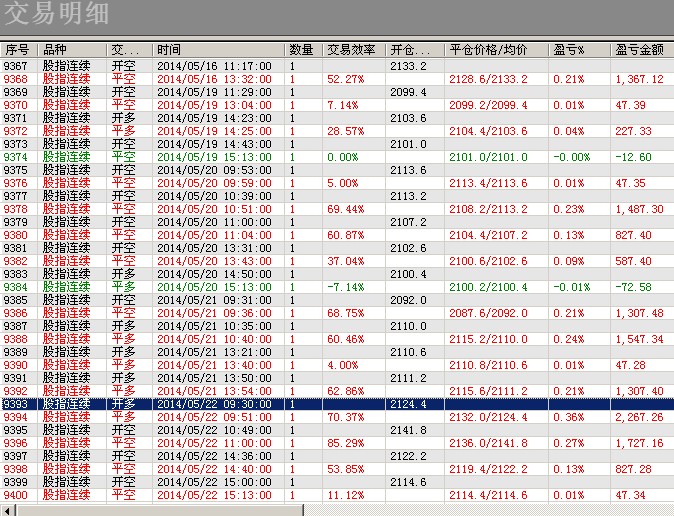Click opening price 2141.8
Screen dimensions: 674x516
pyautogui.click(x=408, y=430)
